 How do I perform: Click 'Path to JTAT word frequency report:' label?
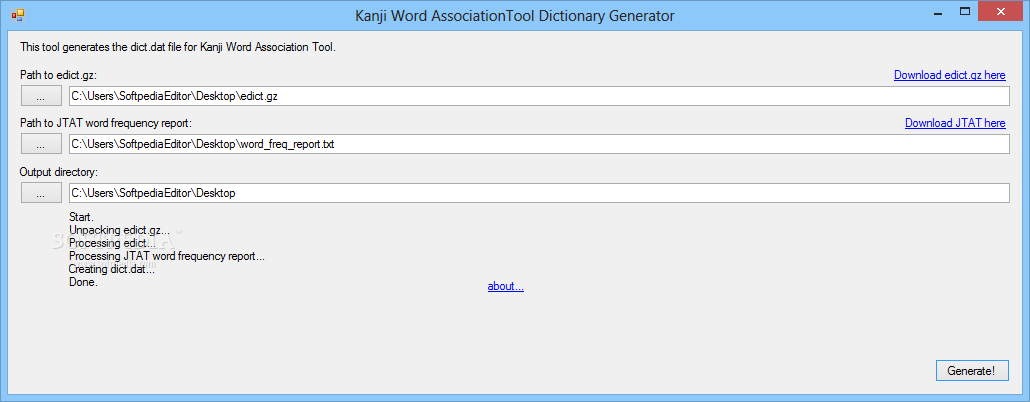106,123
